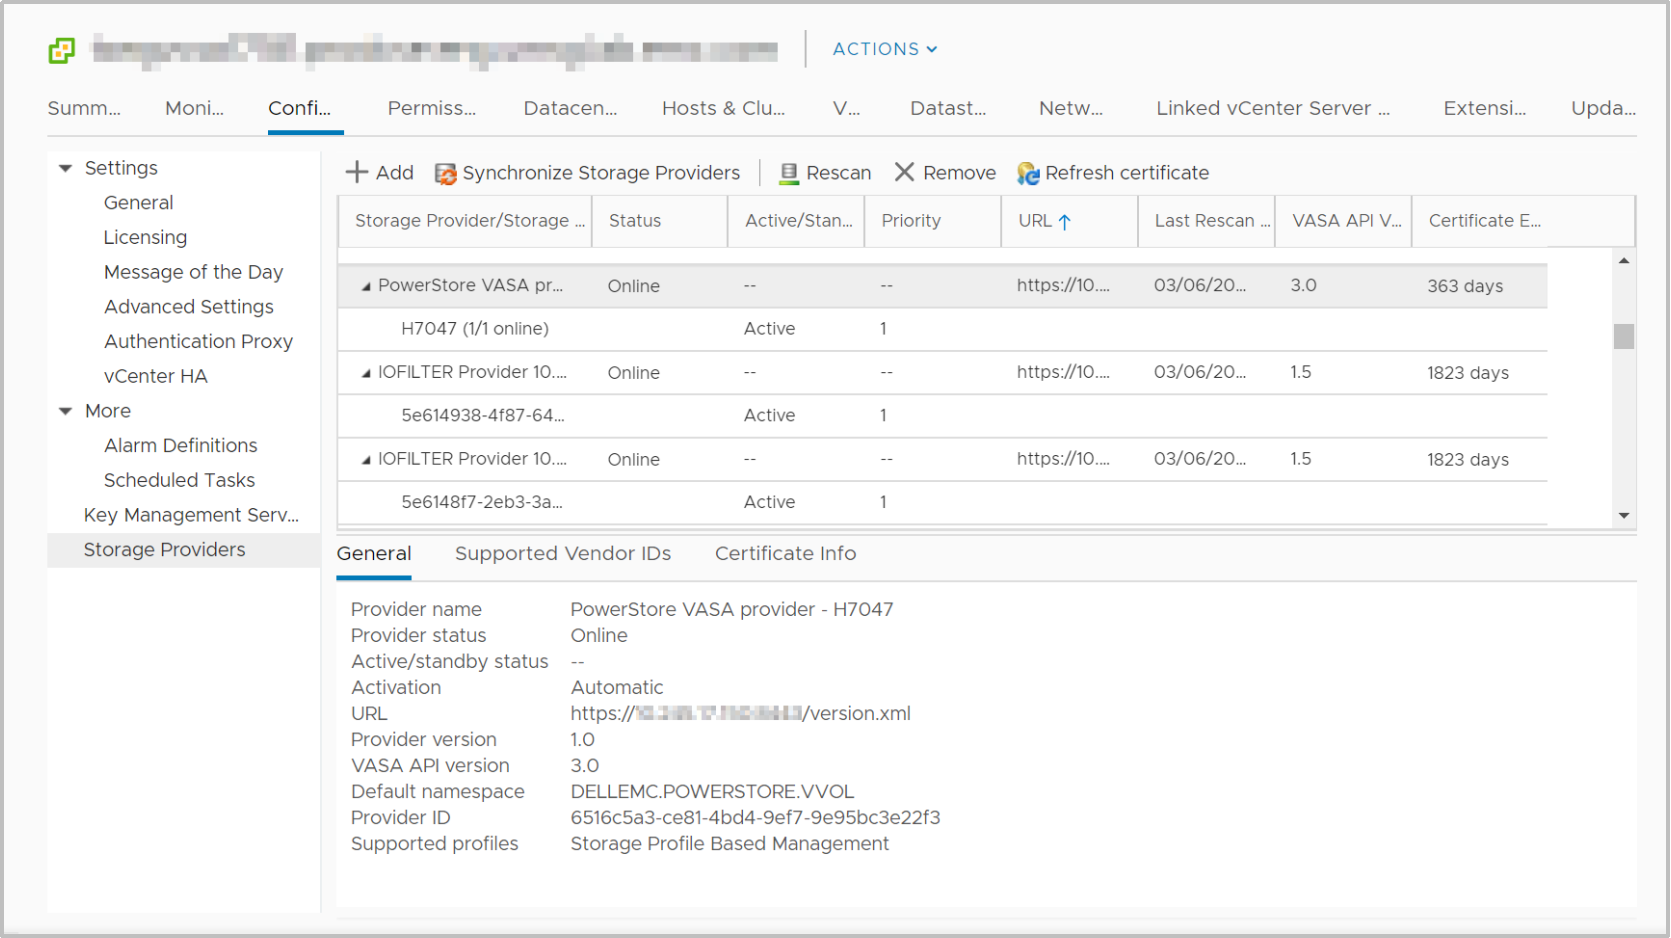This screenshot has width=1671, height=938.
Task: Click the table vertical scrollbar thumb
Action: pyautogui.click(x=1624, y=337)
